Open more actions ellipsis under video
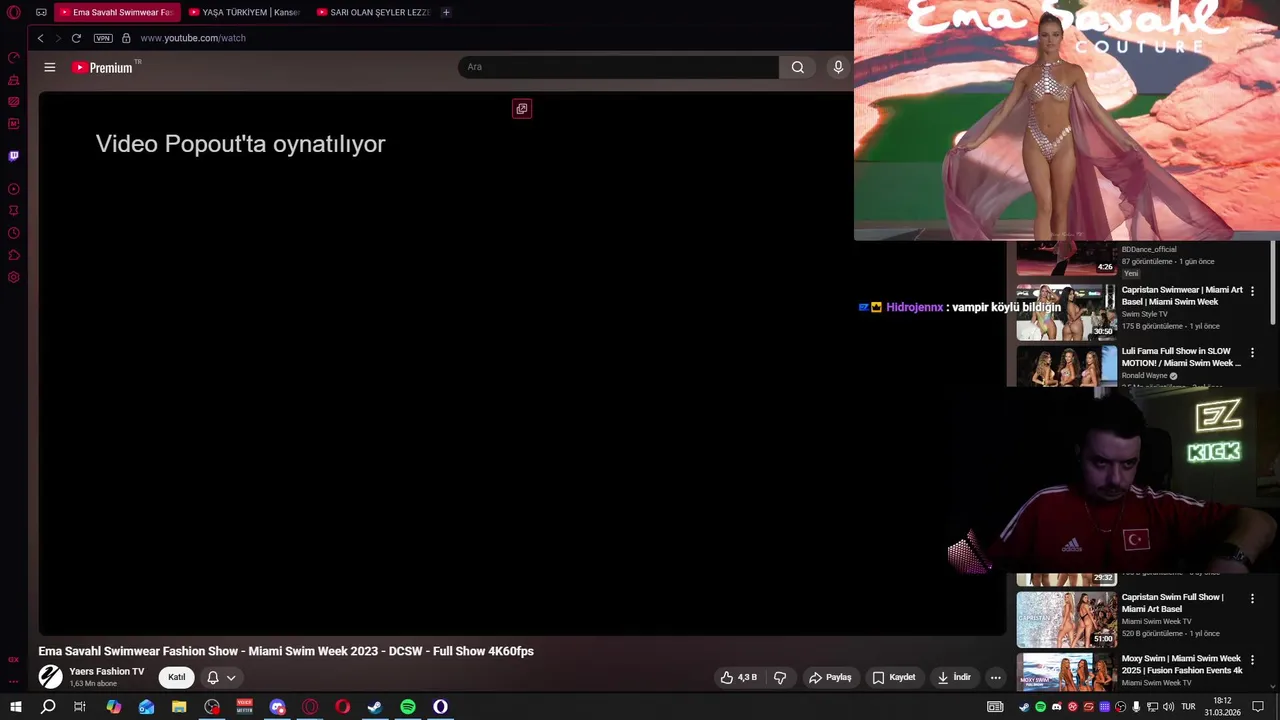The image size is (1280, 720). tap(995, 677)
